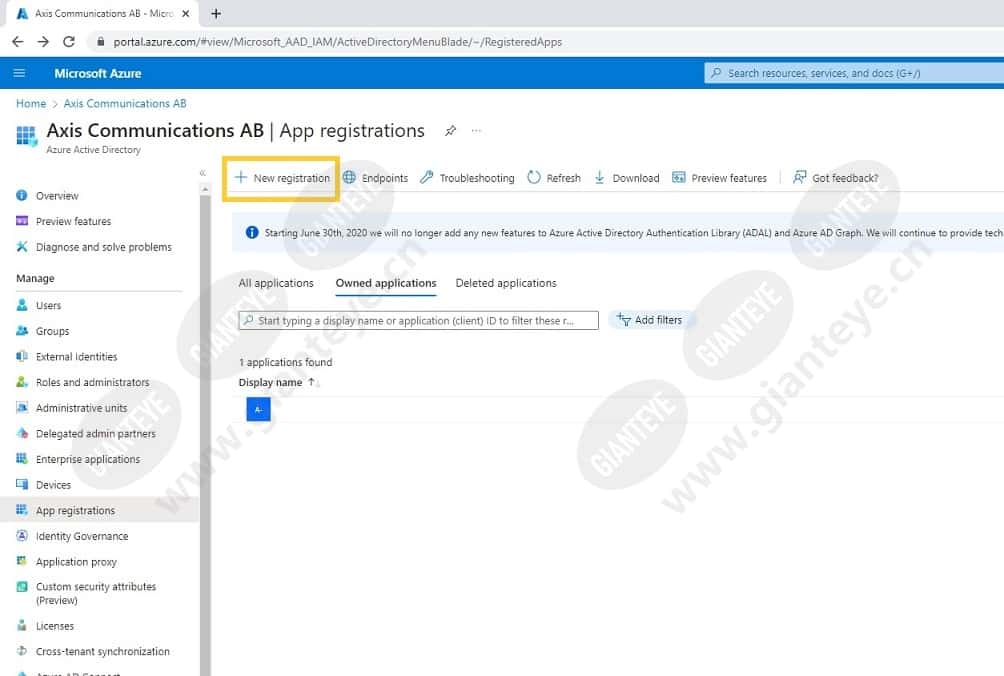1004x676 pixels.
Task: Open the more options ellipsis next to title
Action: pyautogui.click(x=476, y=131)
